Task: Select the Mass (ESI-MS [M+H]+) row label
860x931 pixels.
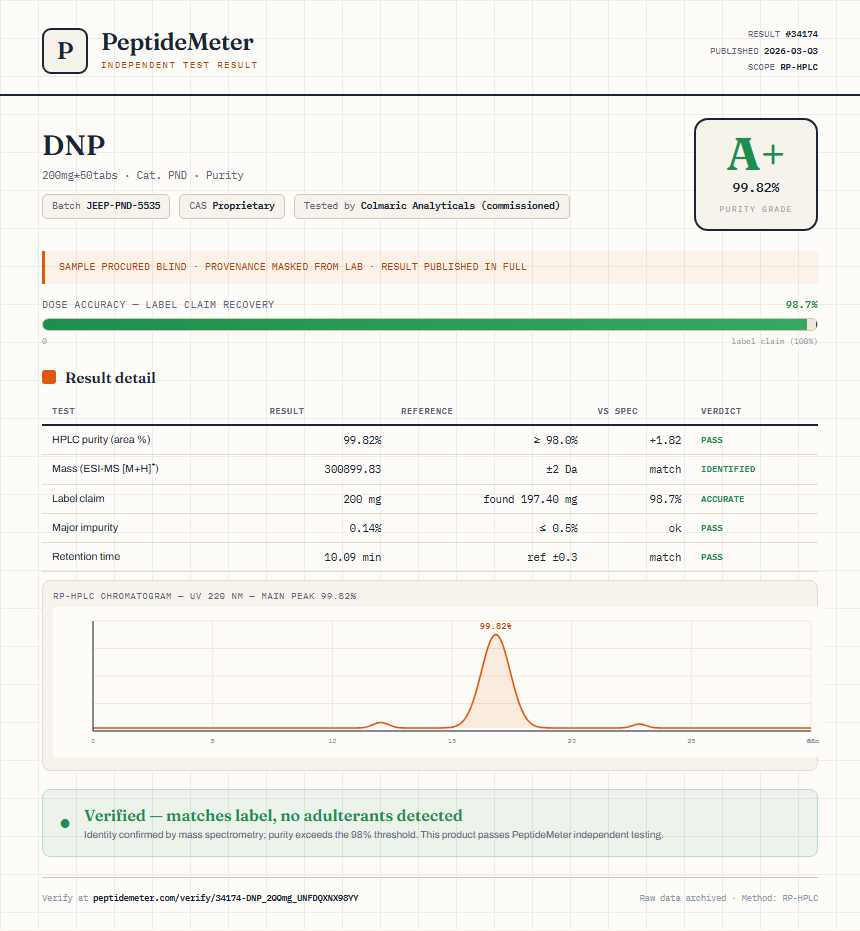Action: coord(105,468)
